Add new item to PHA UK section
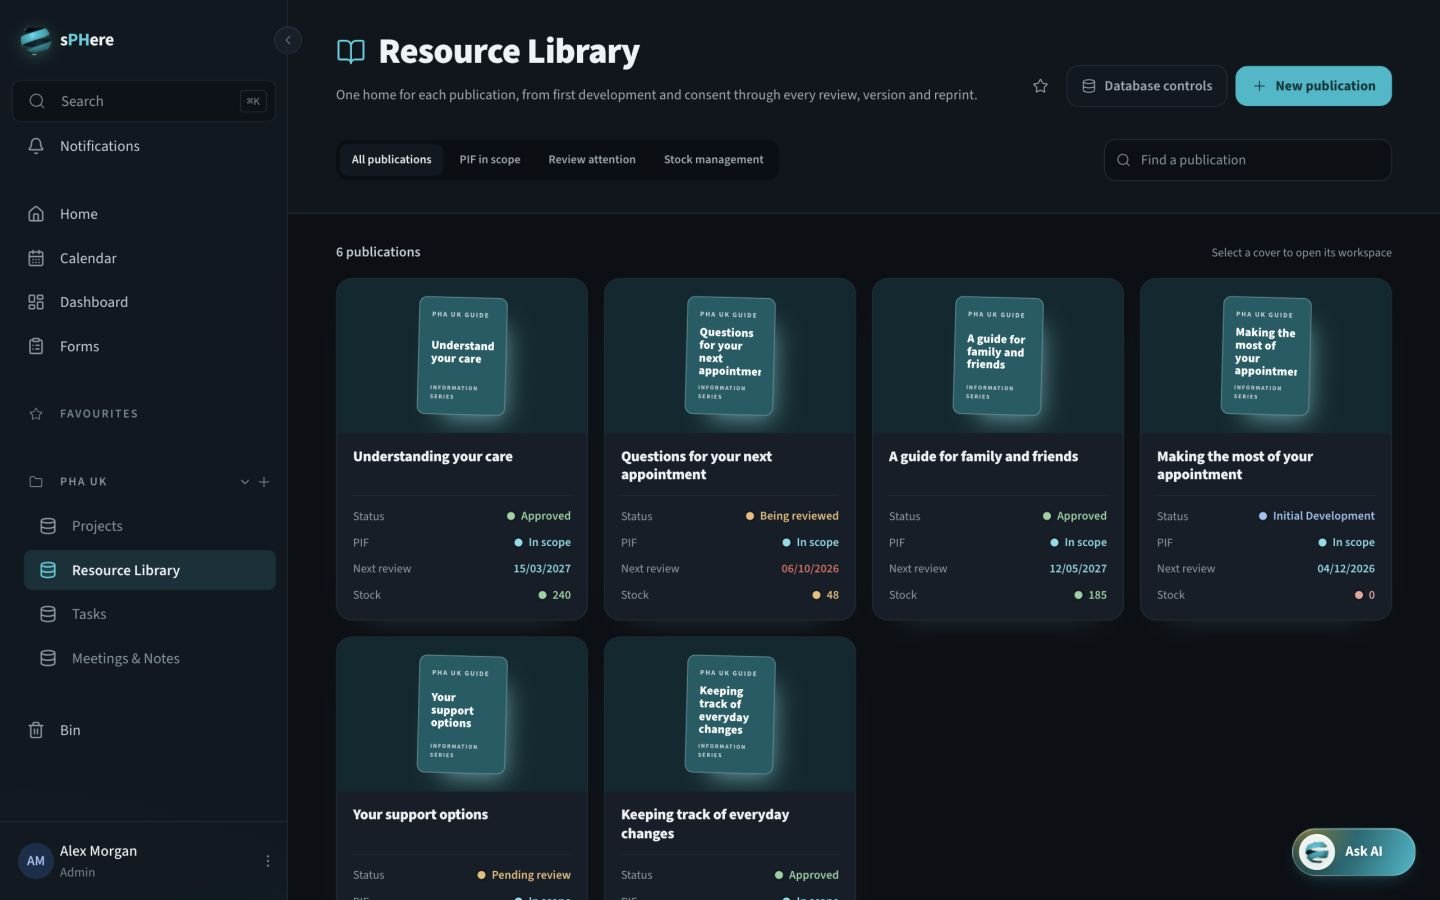The height and width of the screenshot is (900, 1440). [264, 482]
